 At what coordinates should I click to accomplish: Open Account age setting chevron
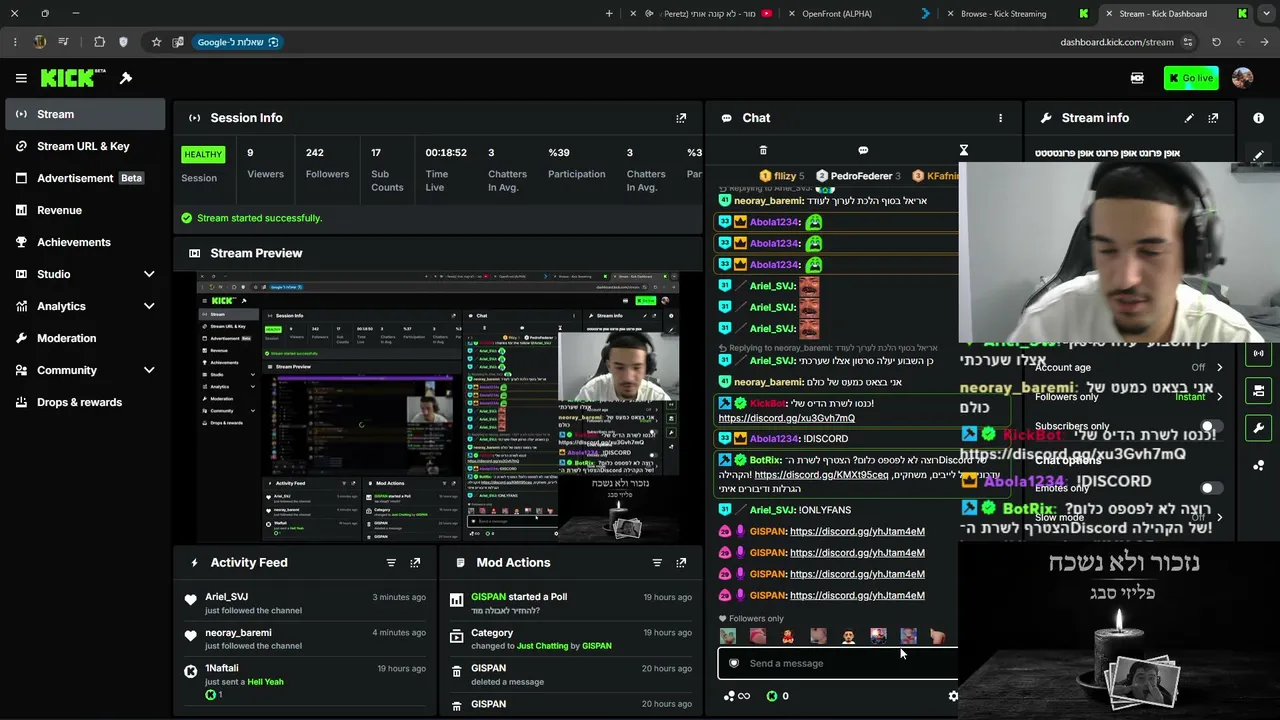[x=1219, y=367]
